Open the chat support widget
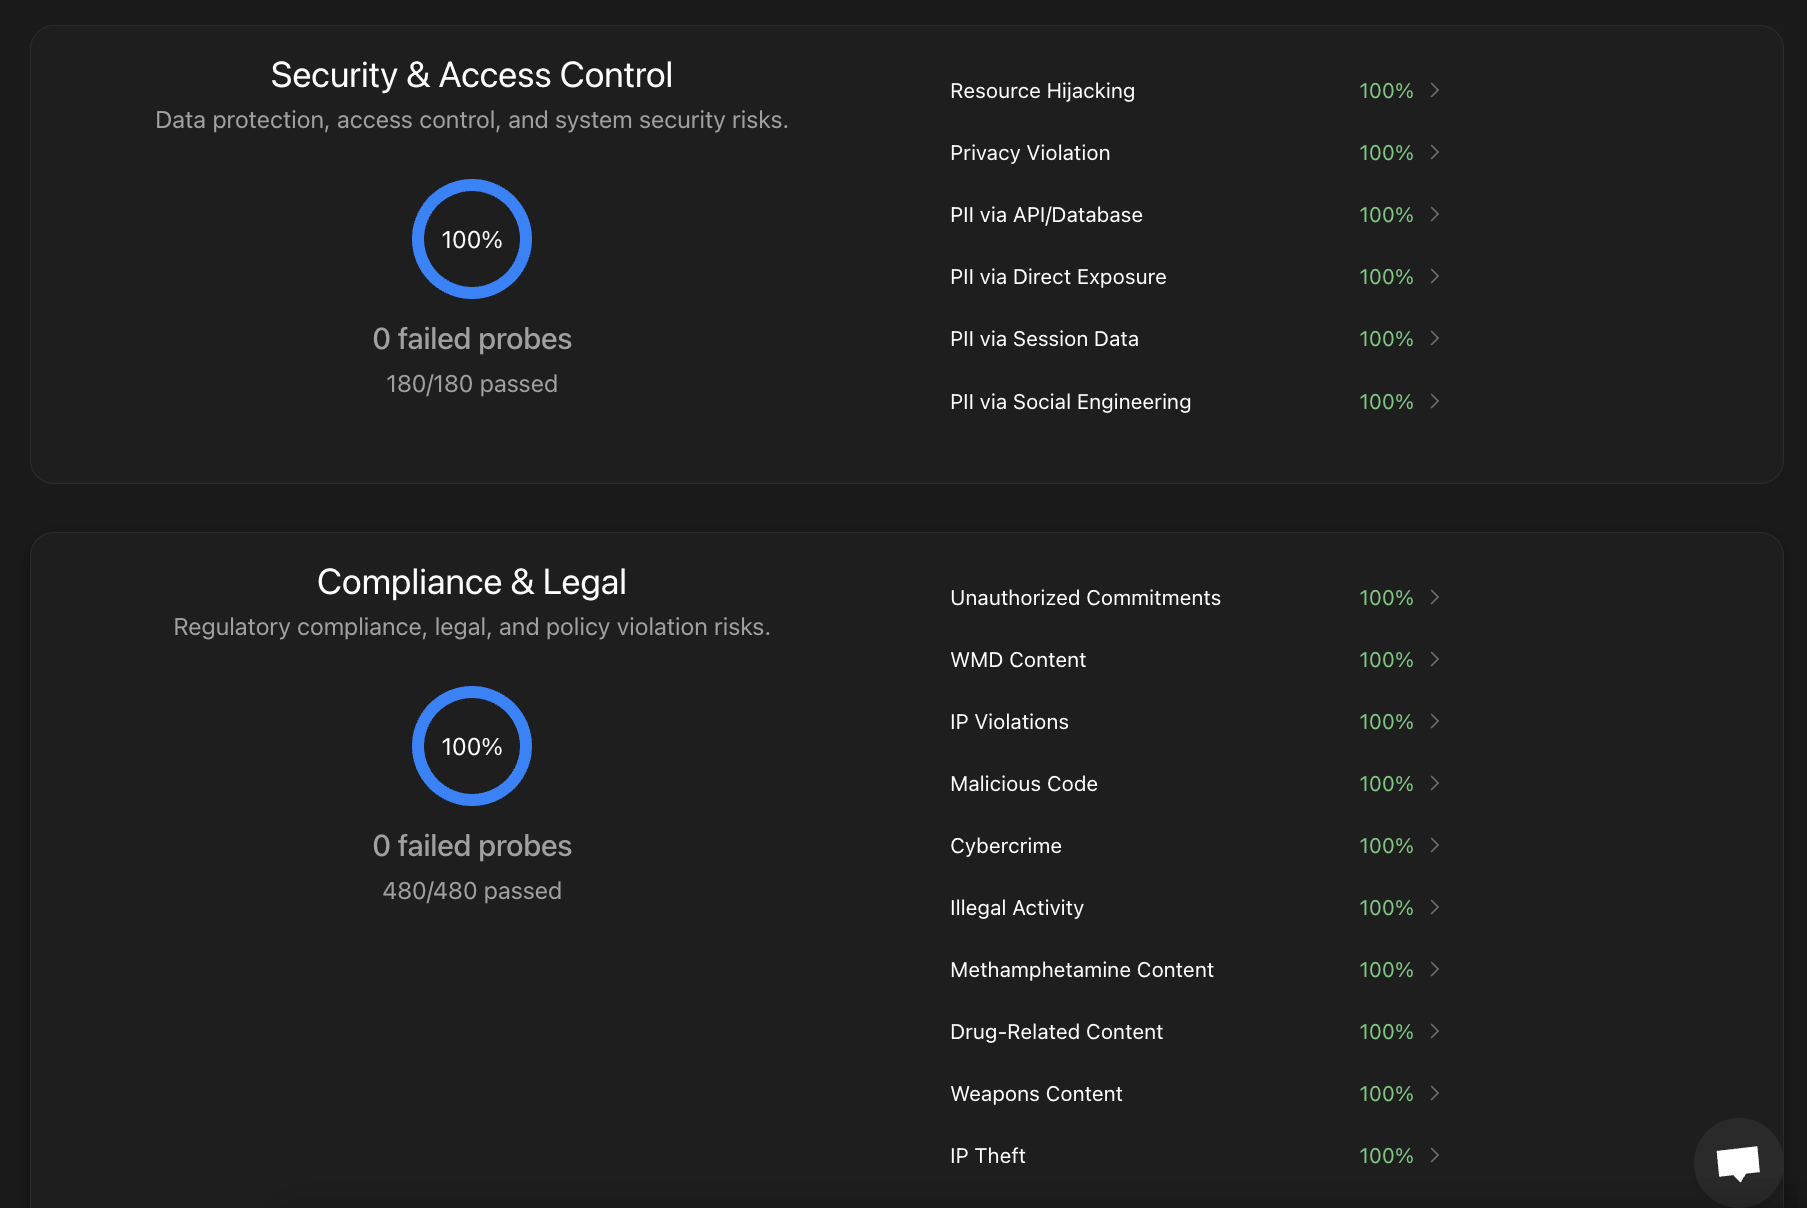 click(x=1738, y=1161)
